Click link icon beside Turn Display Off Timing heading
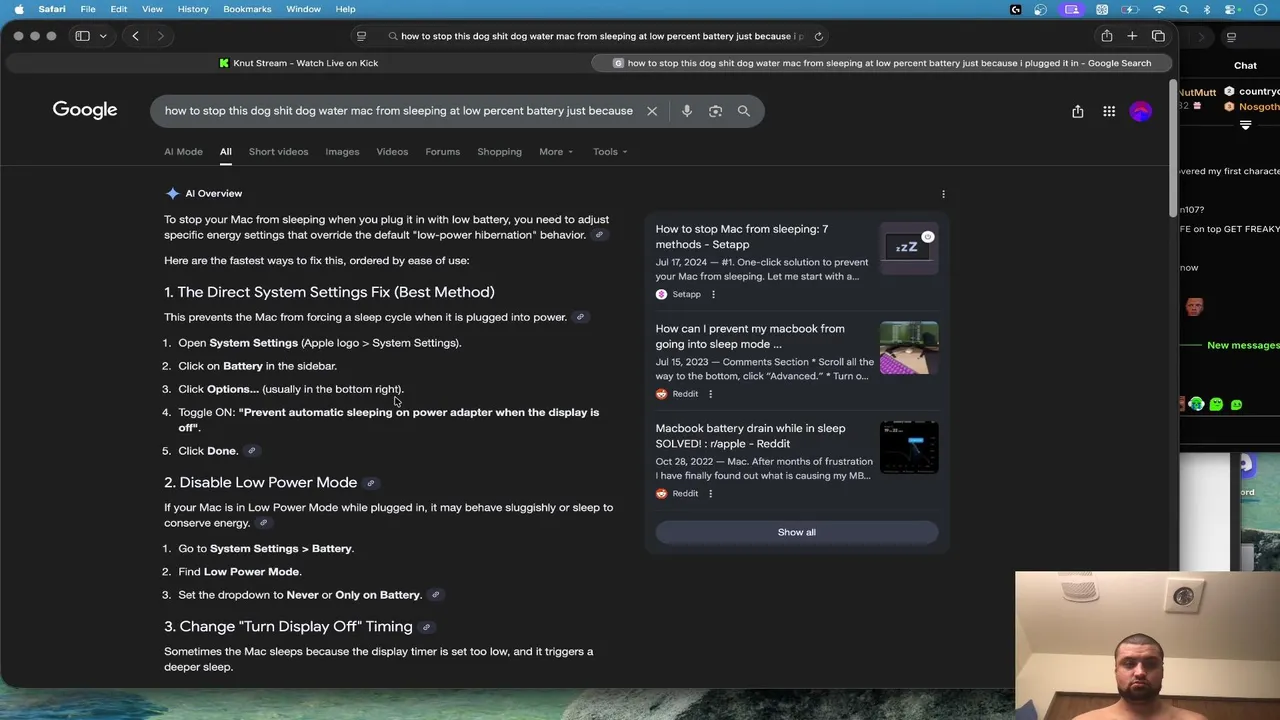Screen dimensions: 1280x720 coord(426,627)
